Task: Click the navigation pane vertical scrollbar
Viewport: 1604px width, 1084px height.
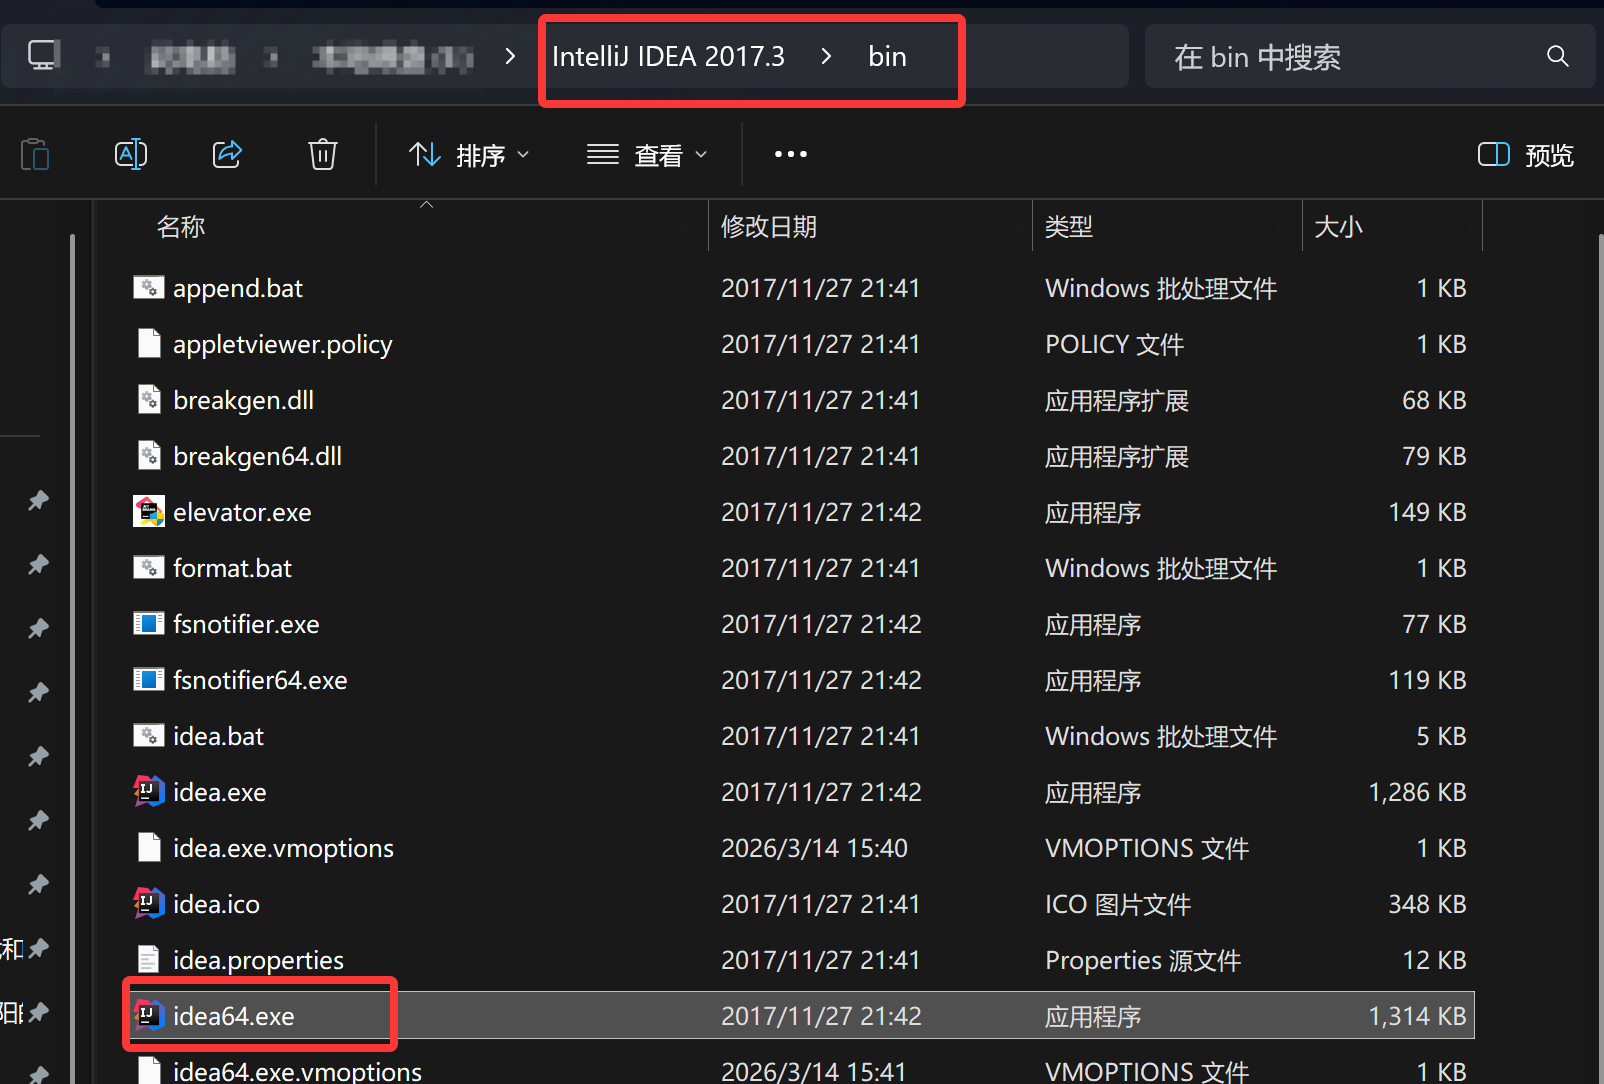Action: pyautogui.click(x=72, y=658)
